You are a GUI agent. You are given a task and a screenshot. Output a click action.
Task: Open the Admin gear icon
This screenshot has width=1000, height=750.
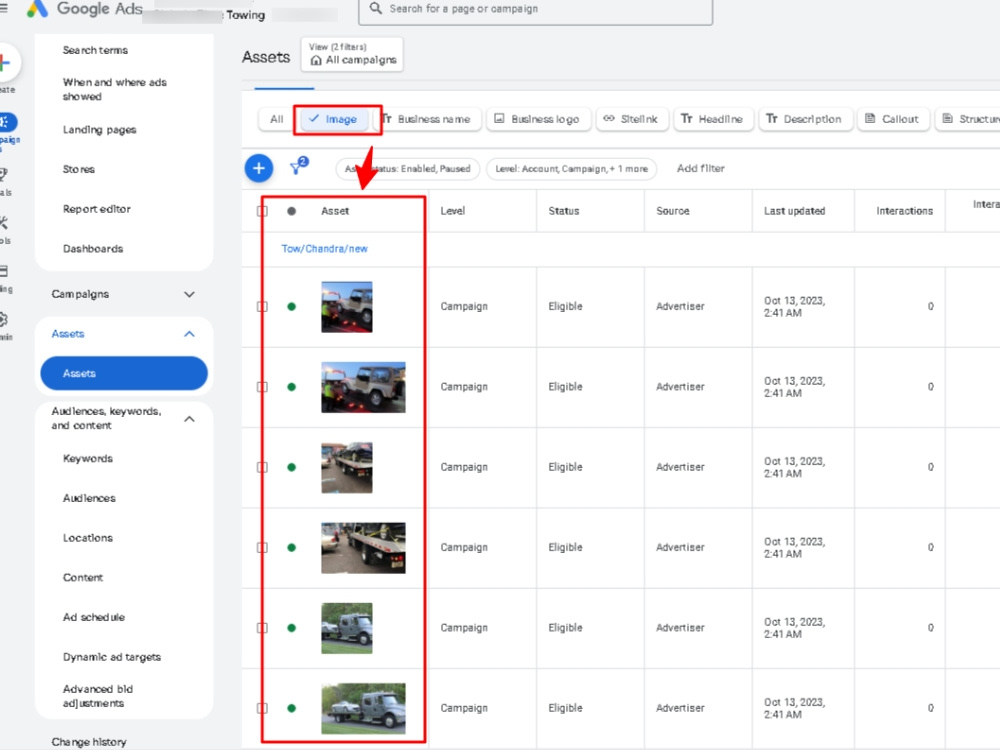4,320
